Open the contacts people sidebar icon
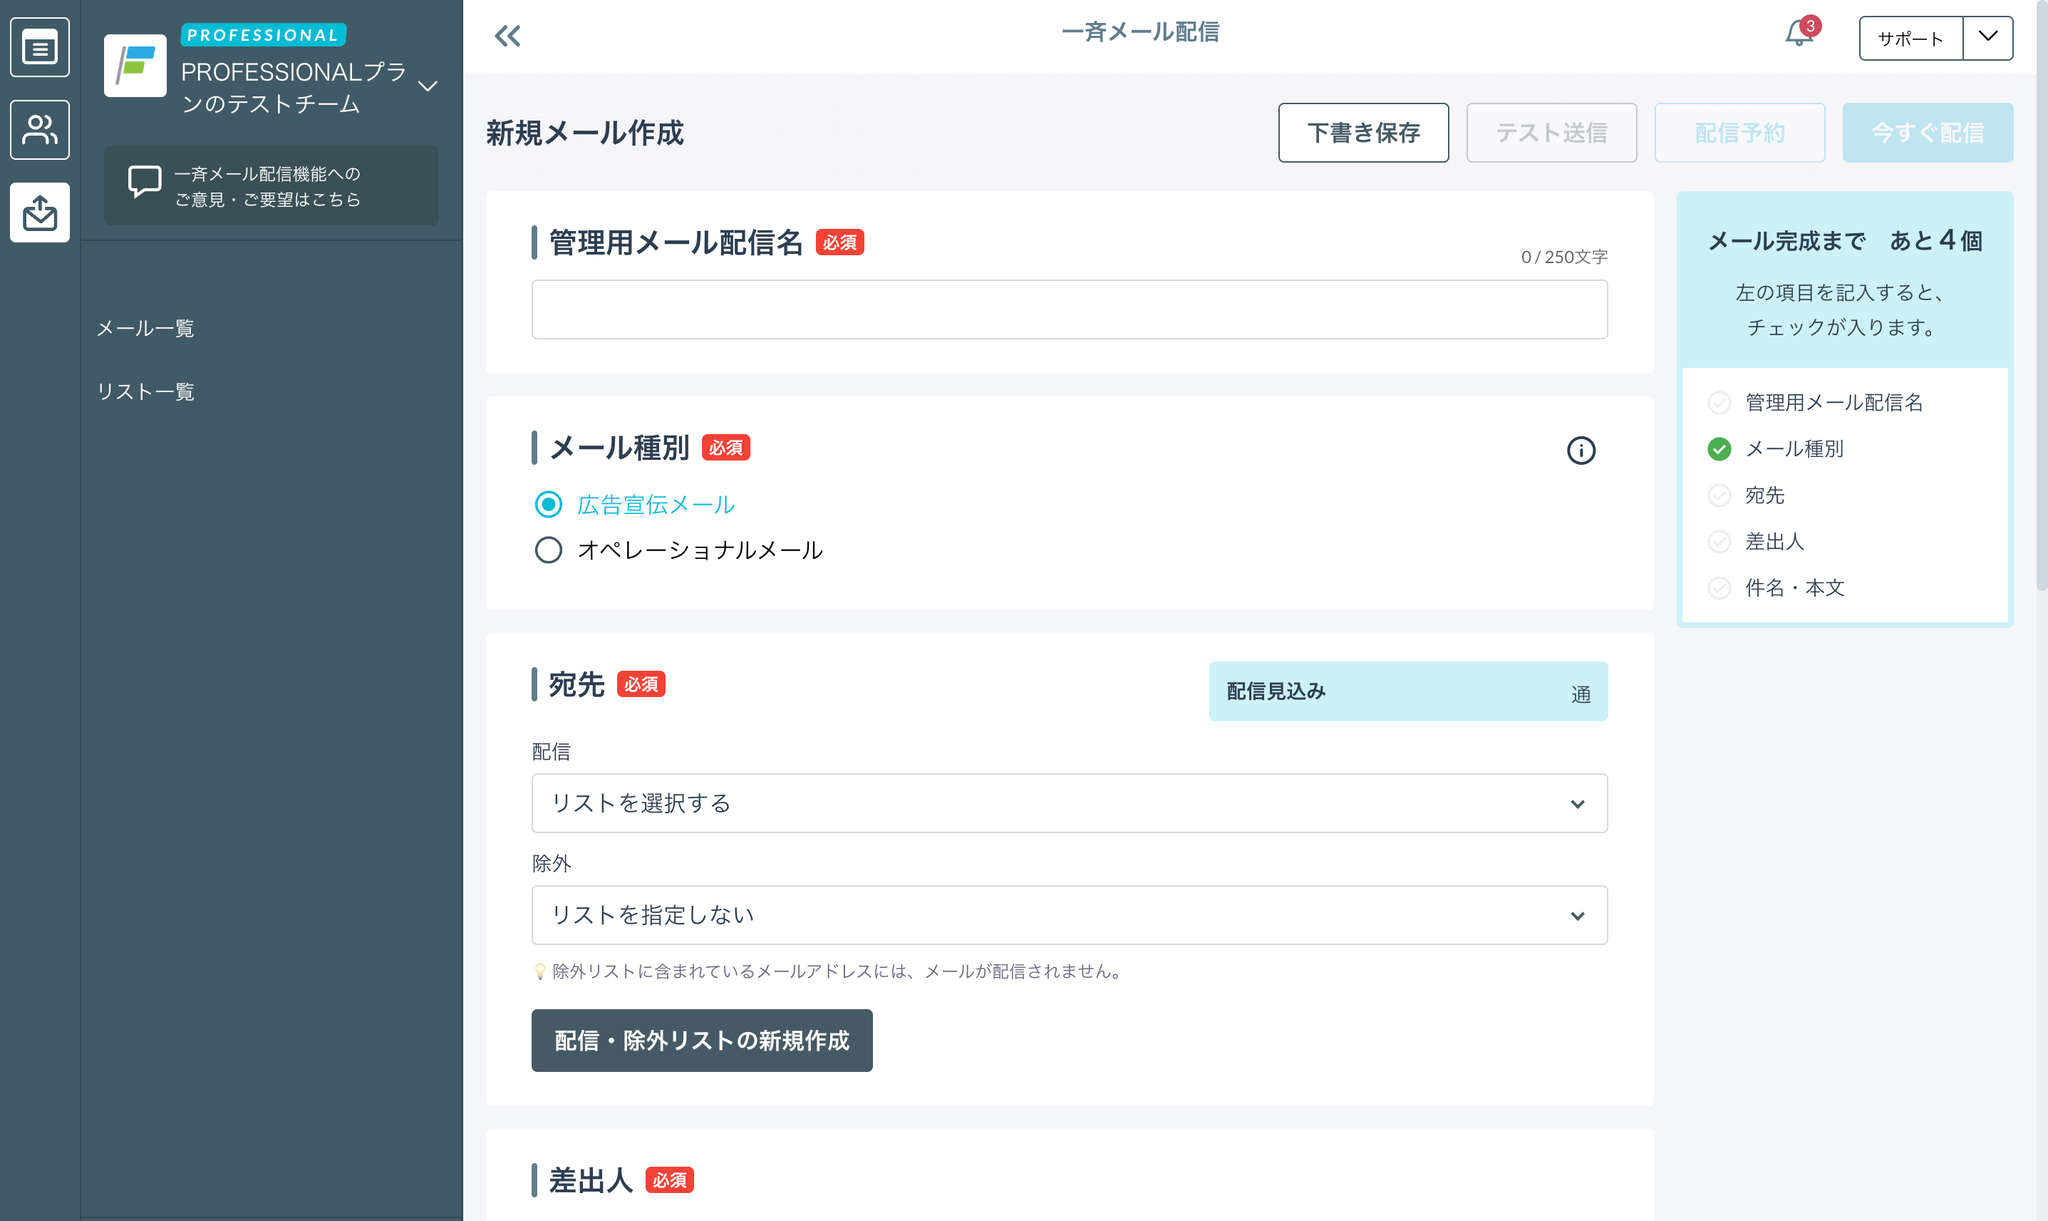The width and height of the screenshot is (2048, 1221). 40,130
